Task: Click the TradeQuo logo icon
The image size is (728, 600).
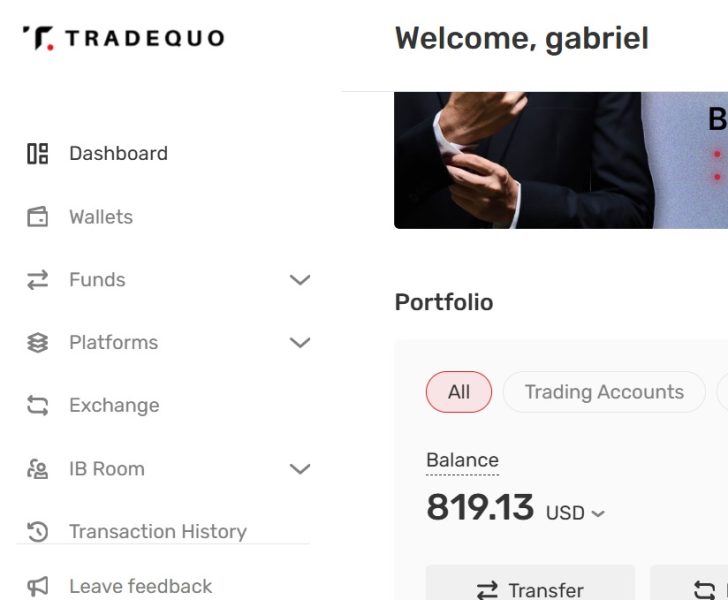Action: point(38,39)
